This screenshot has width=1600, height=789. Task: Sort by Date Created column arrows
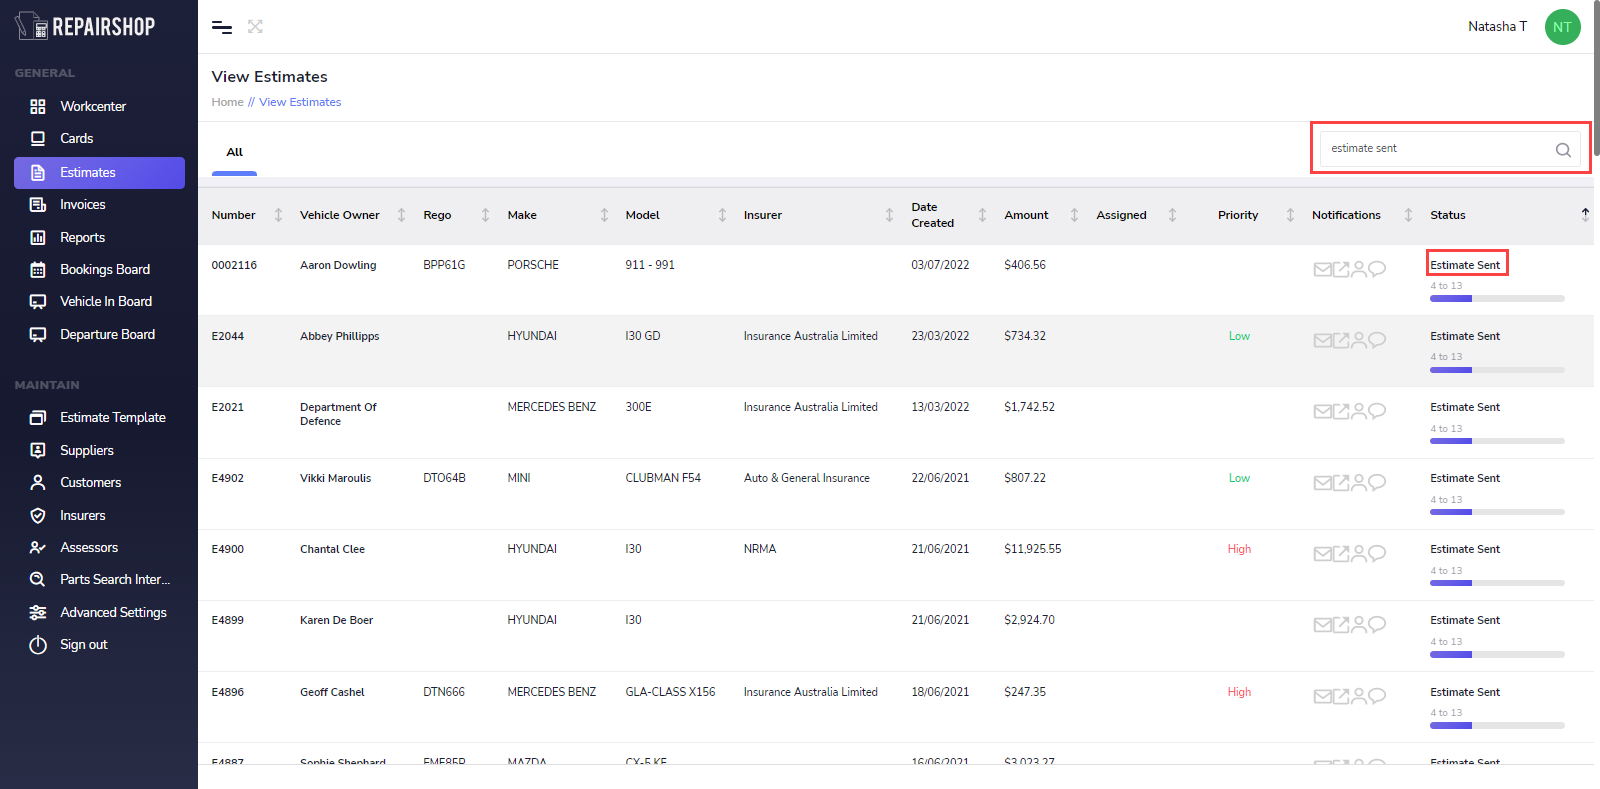(x=982, y=215)
